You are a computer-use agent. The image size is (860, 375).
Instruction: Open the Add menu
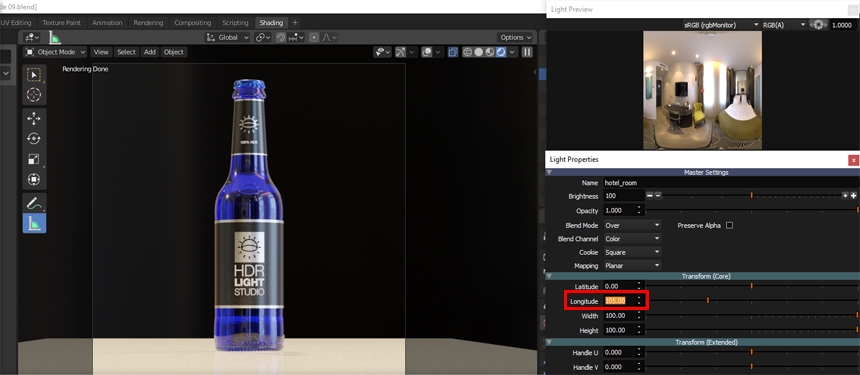pos(150,52)
